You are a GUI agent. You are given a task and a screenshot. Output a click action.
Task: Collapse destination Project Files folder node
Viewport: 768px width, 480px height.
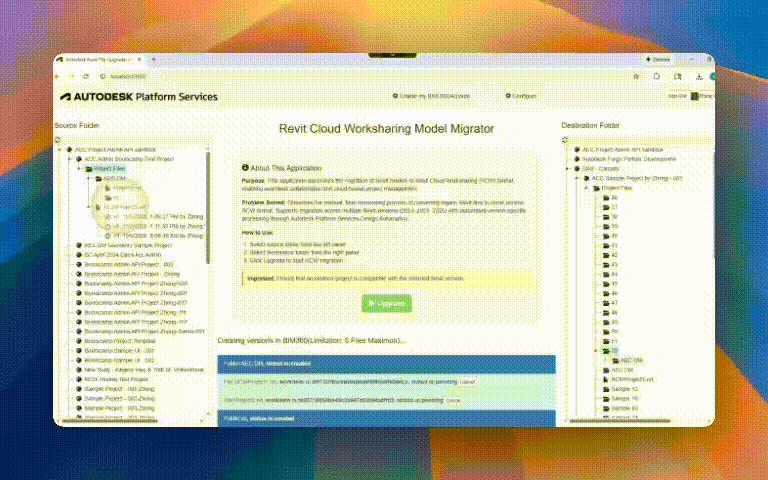point(587,188)
